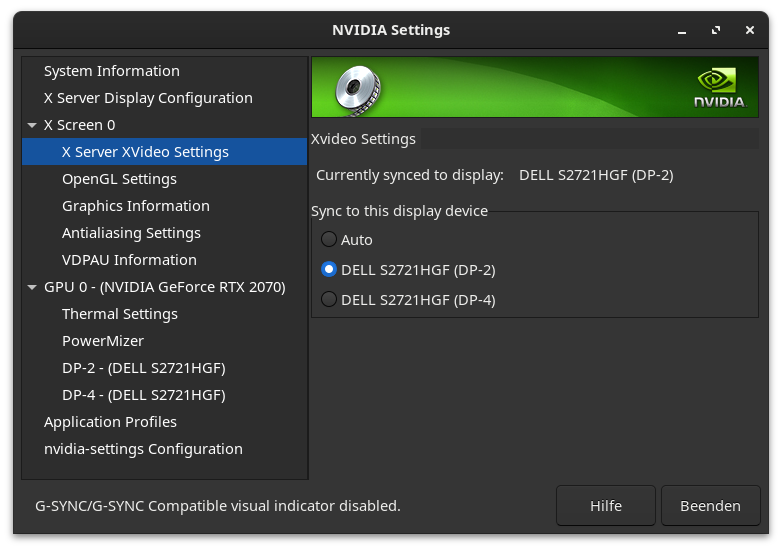Open OpenGL Settings page

click(165, 179)
